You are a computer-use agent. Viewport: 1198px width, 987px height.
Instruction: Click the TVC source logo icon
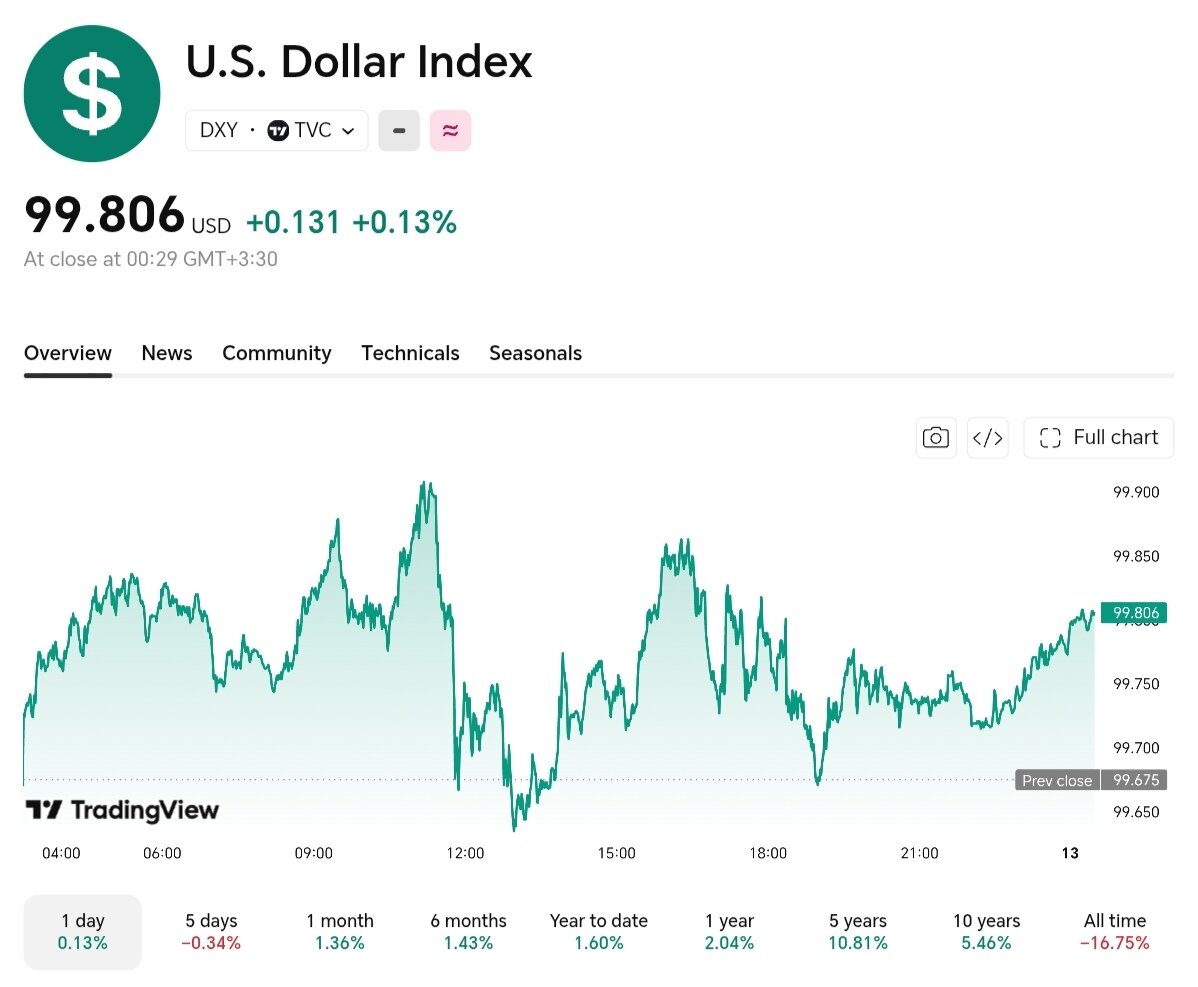[278, 131]
